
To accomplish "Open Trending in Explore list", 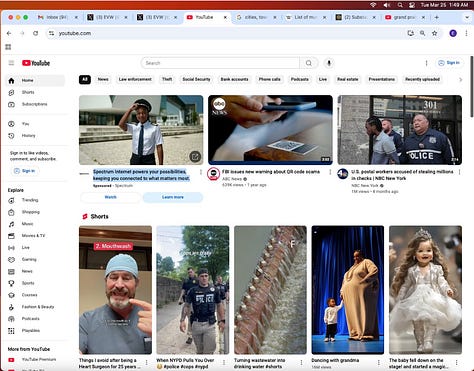I will [x=35, y=200].
